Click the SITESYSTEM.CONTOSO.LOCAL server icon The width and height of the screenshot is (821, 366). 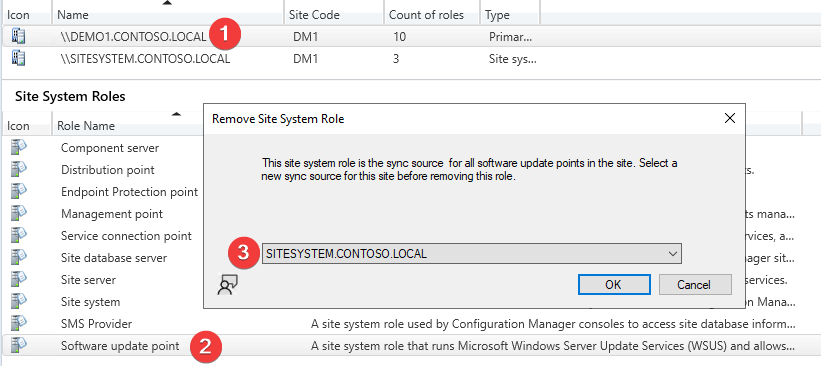tap(18, 58)
